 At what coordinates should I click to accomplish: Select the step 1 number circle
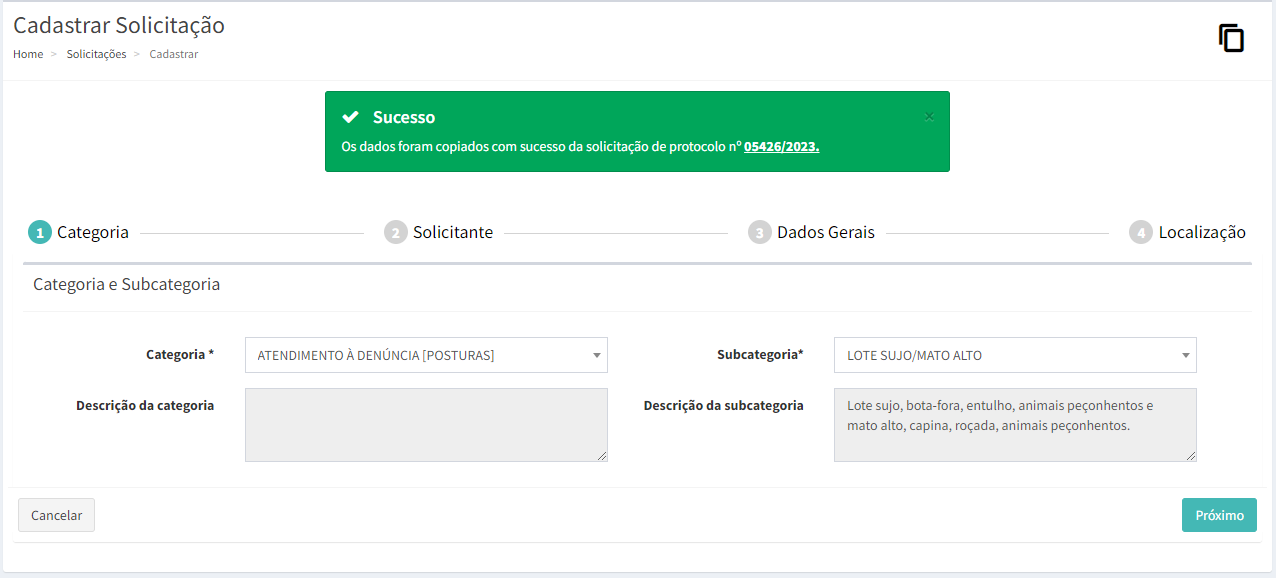click(x=40, y=233)
